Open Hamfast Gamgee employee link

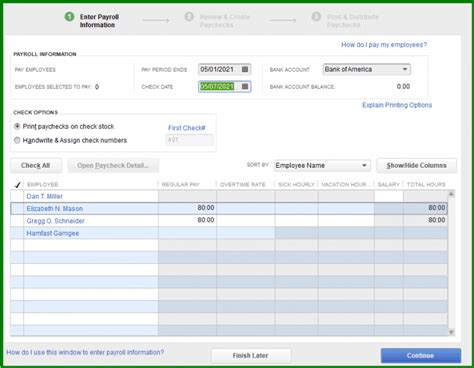click(x=53, y=233)
